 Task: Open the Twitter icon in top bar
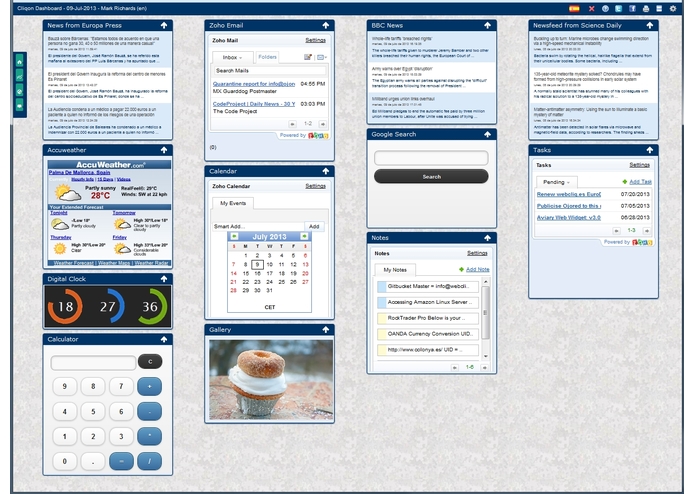coord(619,8)
